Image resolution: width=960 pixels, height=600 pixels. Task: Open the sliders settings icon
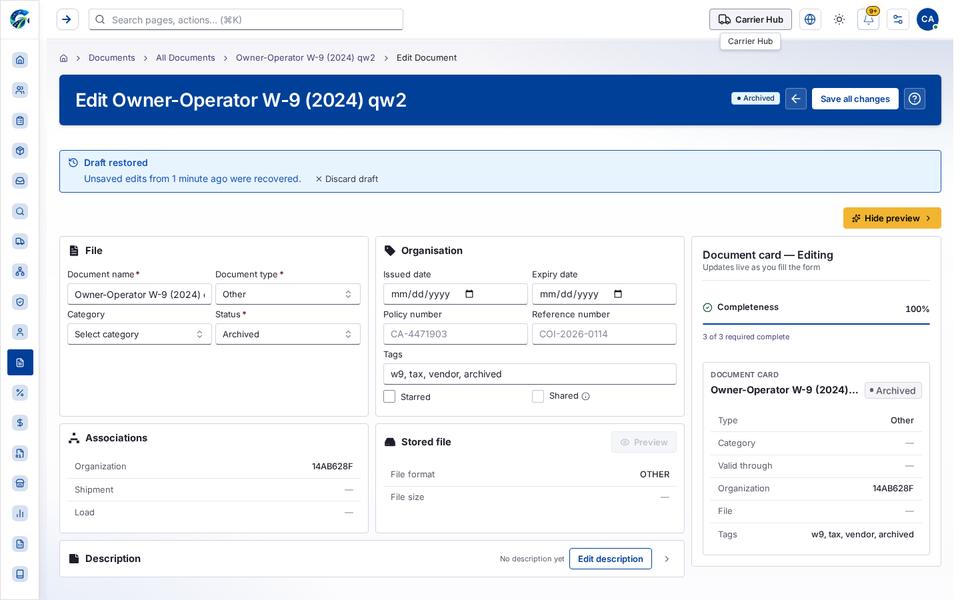(x=898, y=20)
